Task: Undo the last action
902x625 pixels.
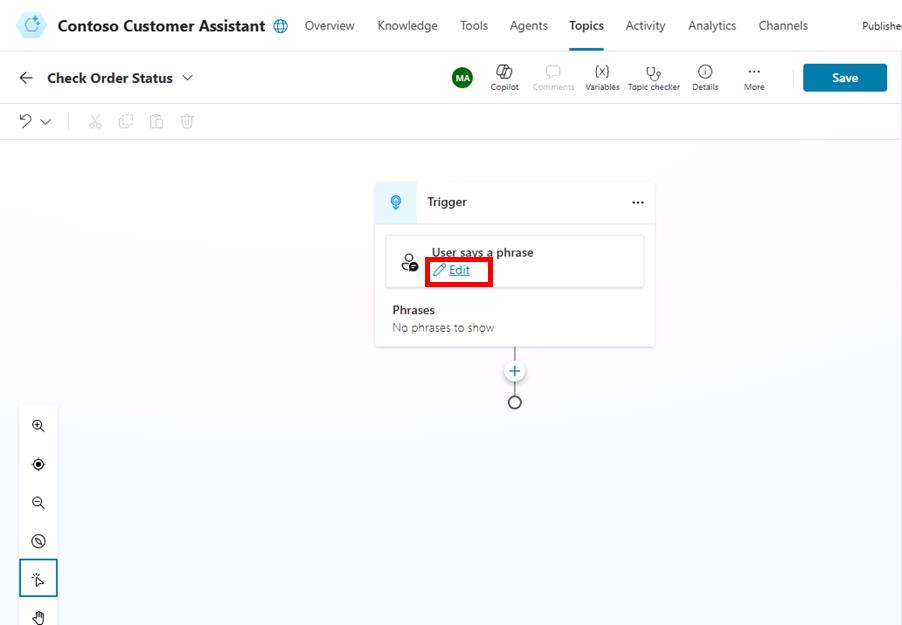Action: click(25, 121)
